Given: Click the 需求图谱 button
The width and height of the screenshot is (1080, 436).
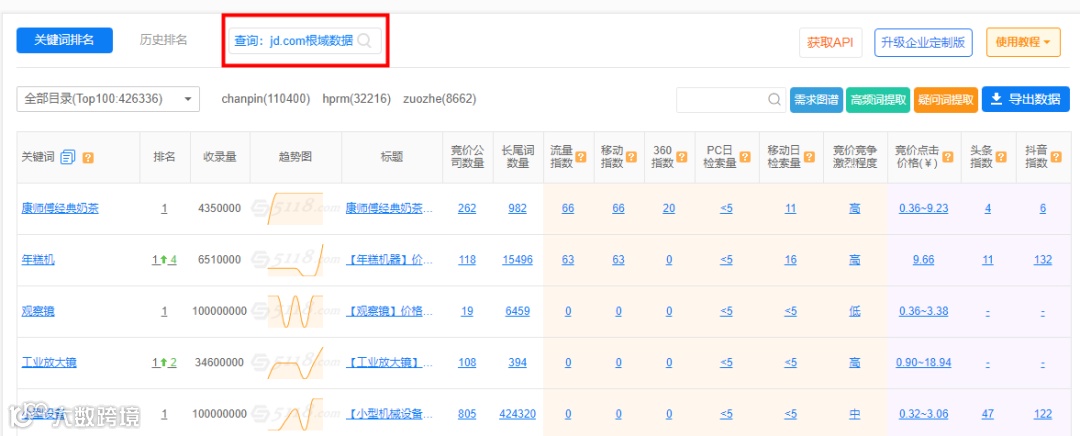Looking at the screenshot, I should (816, 99).
